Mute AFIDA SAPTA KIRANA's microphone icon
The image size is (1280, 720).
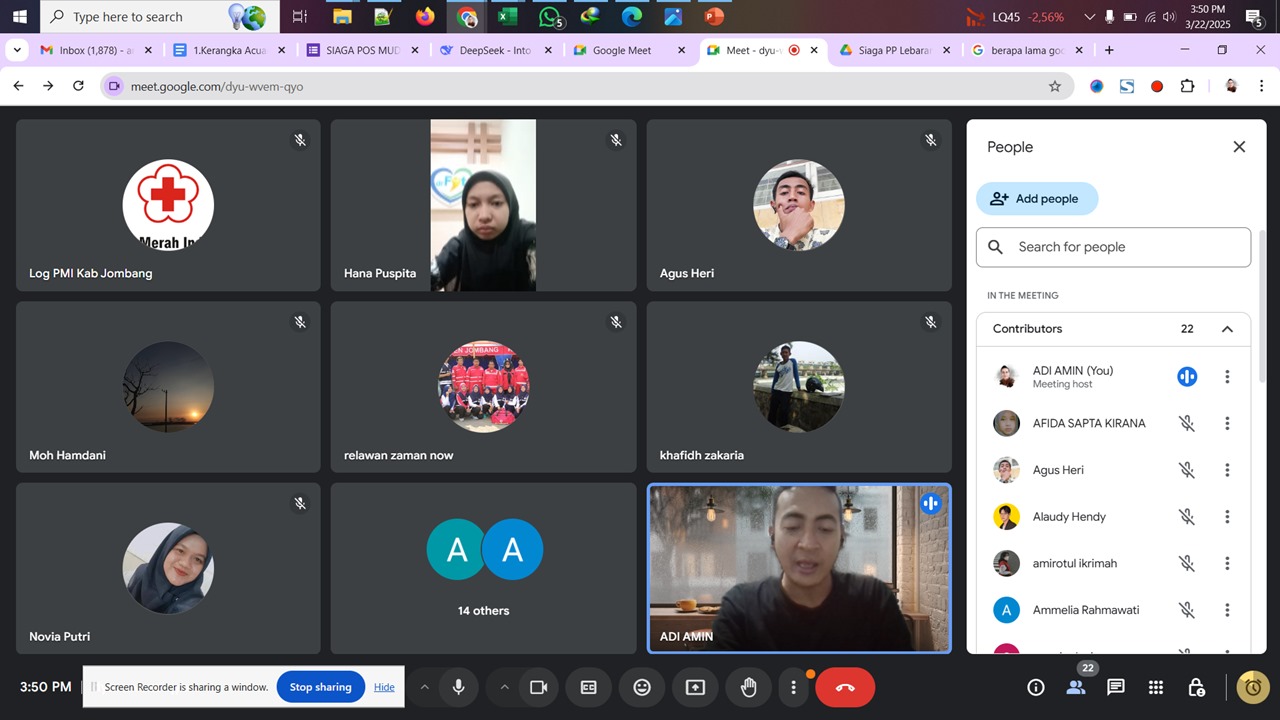pos(1187,423)
